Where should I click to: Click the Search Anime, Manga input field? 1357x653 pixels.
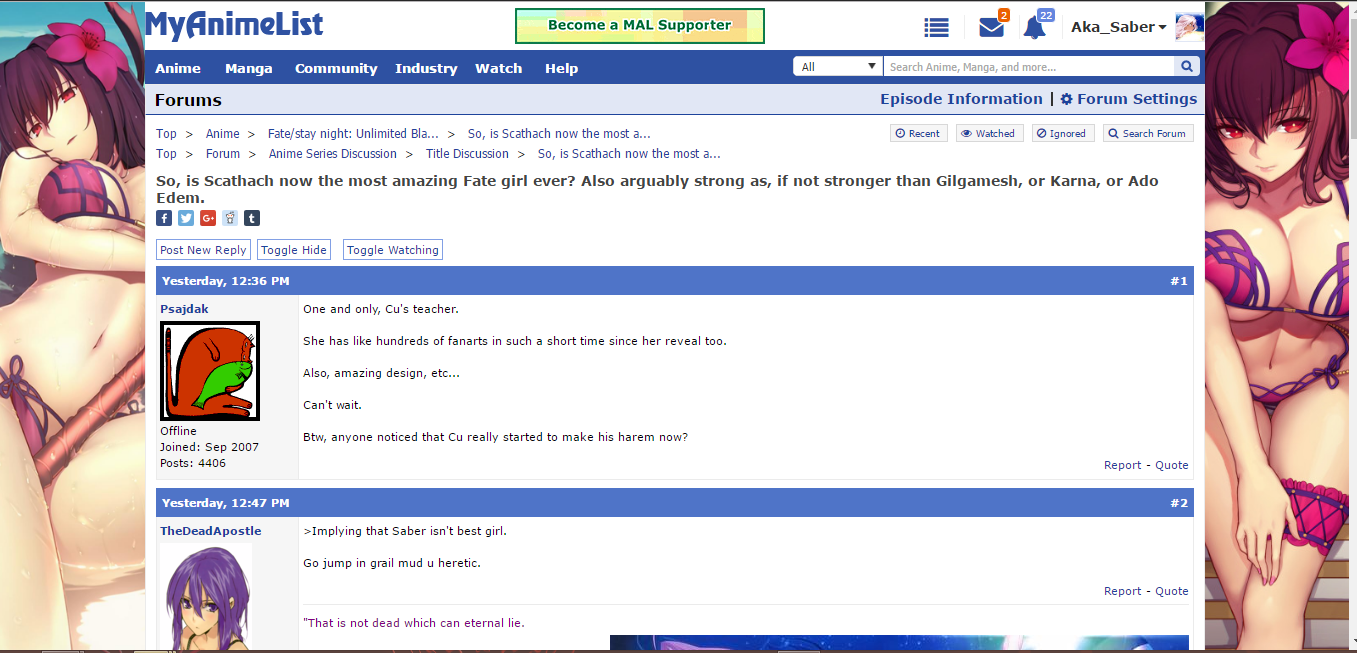tap(1027, 67)
